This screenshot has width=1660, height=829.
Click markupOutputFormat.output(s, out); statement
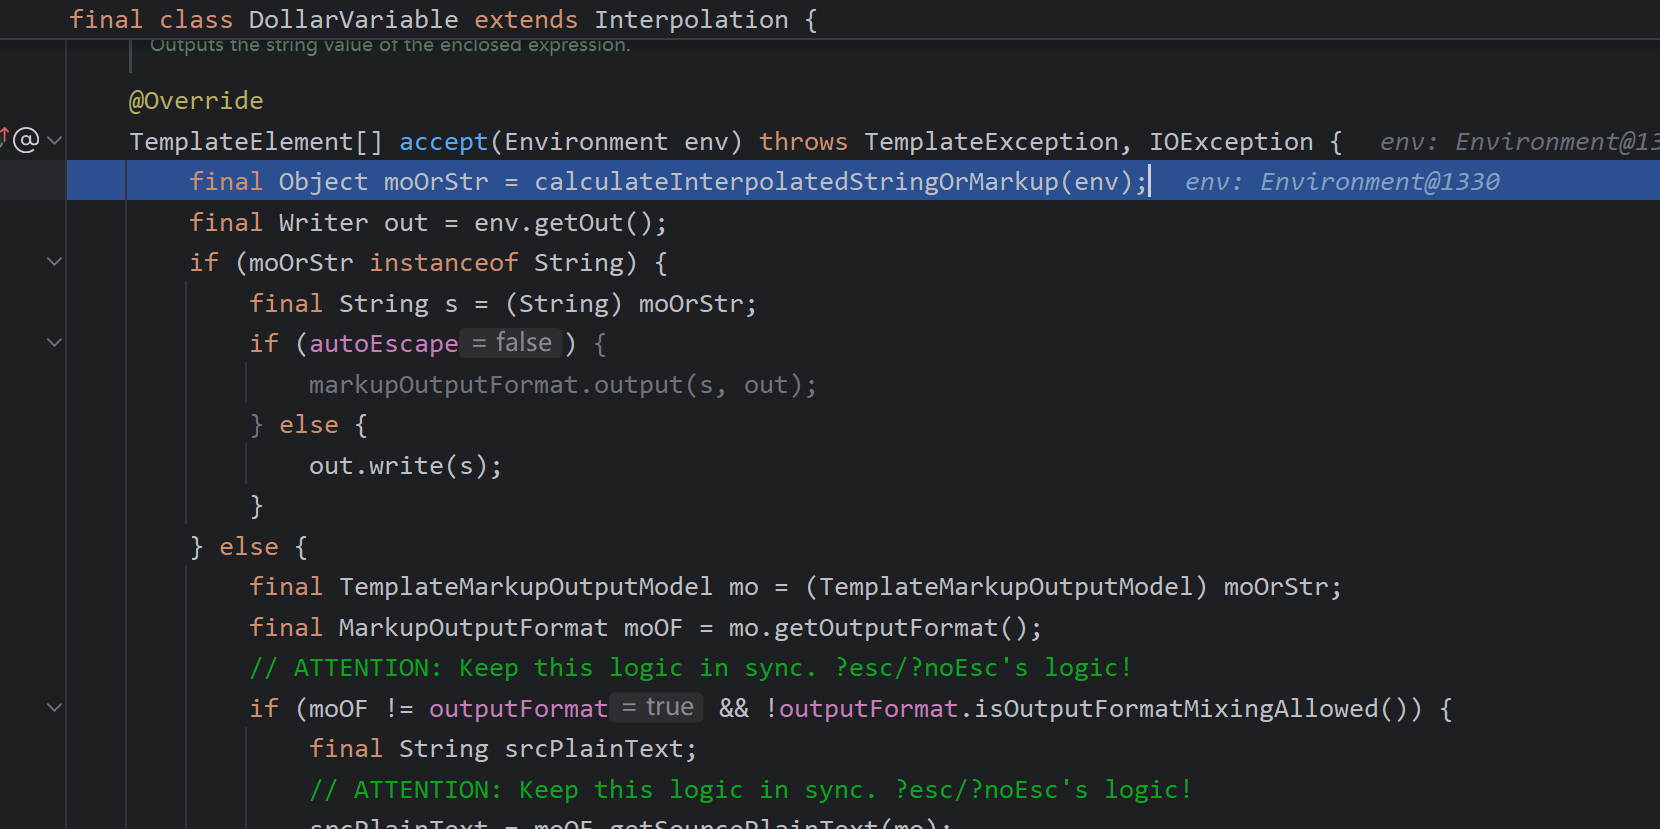tap(563, 385)
